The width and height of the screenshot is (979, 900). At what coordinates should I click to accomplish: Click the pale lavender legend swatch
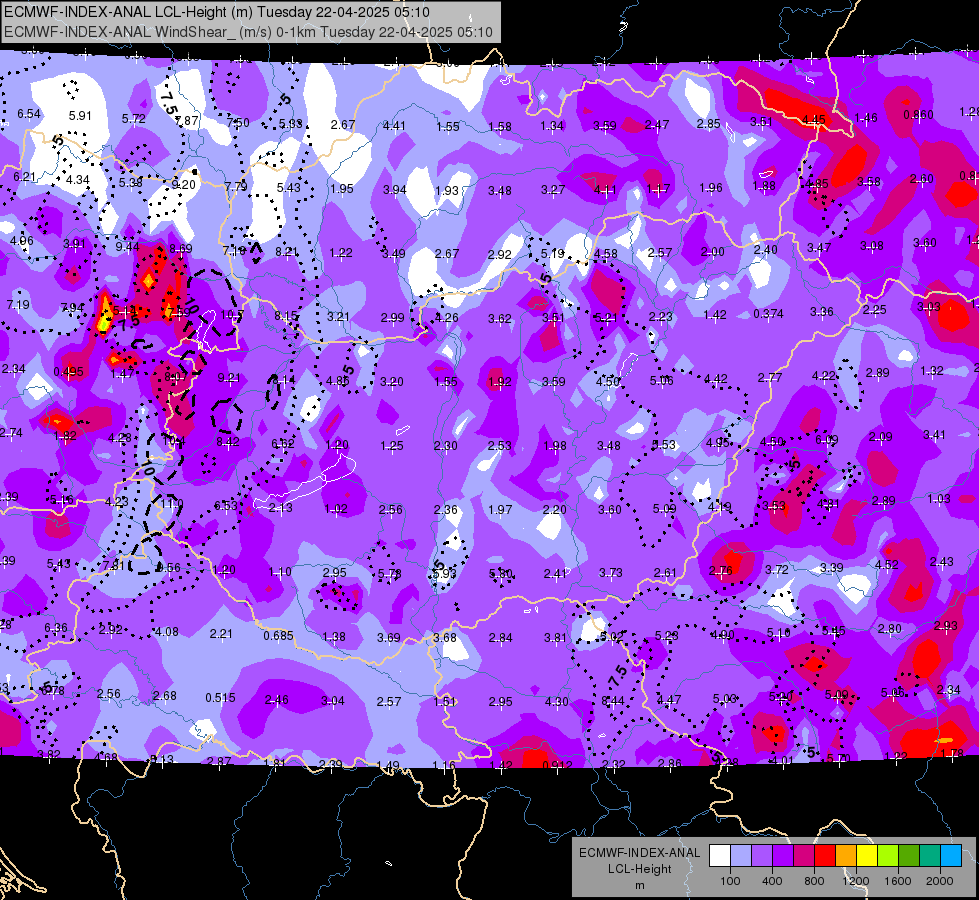click(x=741, y=856)
